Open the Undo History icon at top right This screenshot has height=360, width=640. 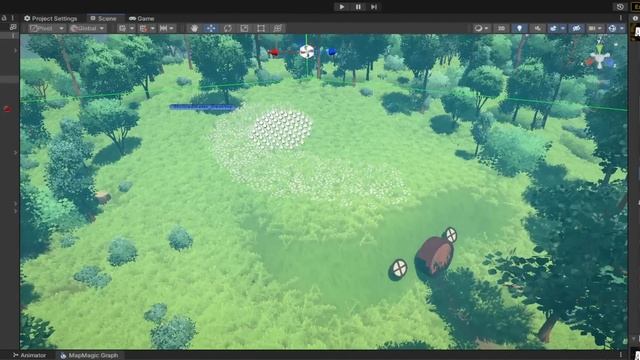[x=620, y=7]
